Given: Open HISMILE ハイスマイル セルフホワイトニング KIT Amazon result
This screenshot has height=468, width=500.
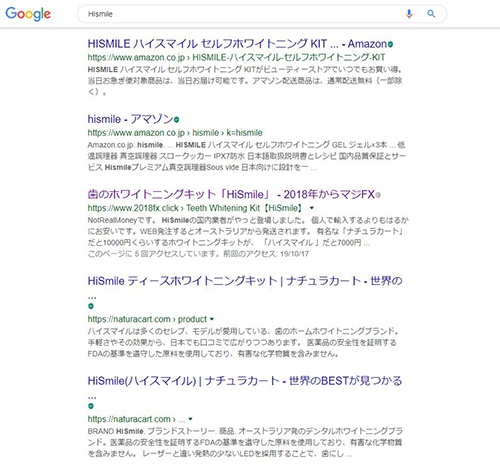Looking at the screenshot, I should [237, 44].
